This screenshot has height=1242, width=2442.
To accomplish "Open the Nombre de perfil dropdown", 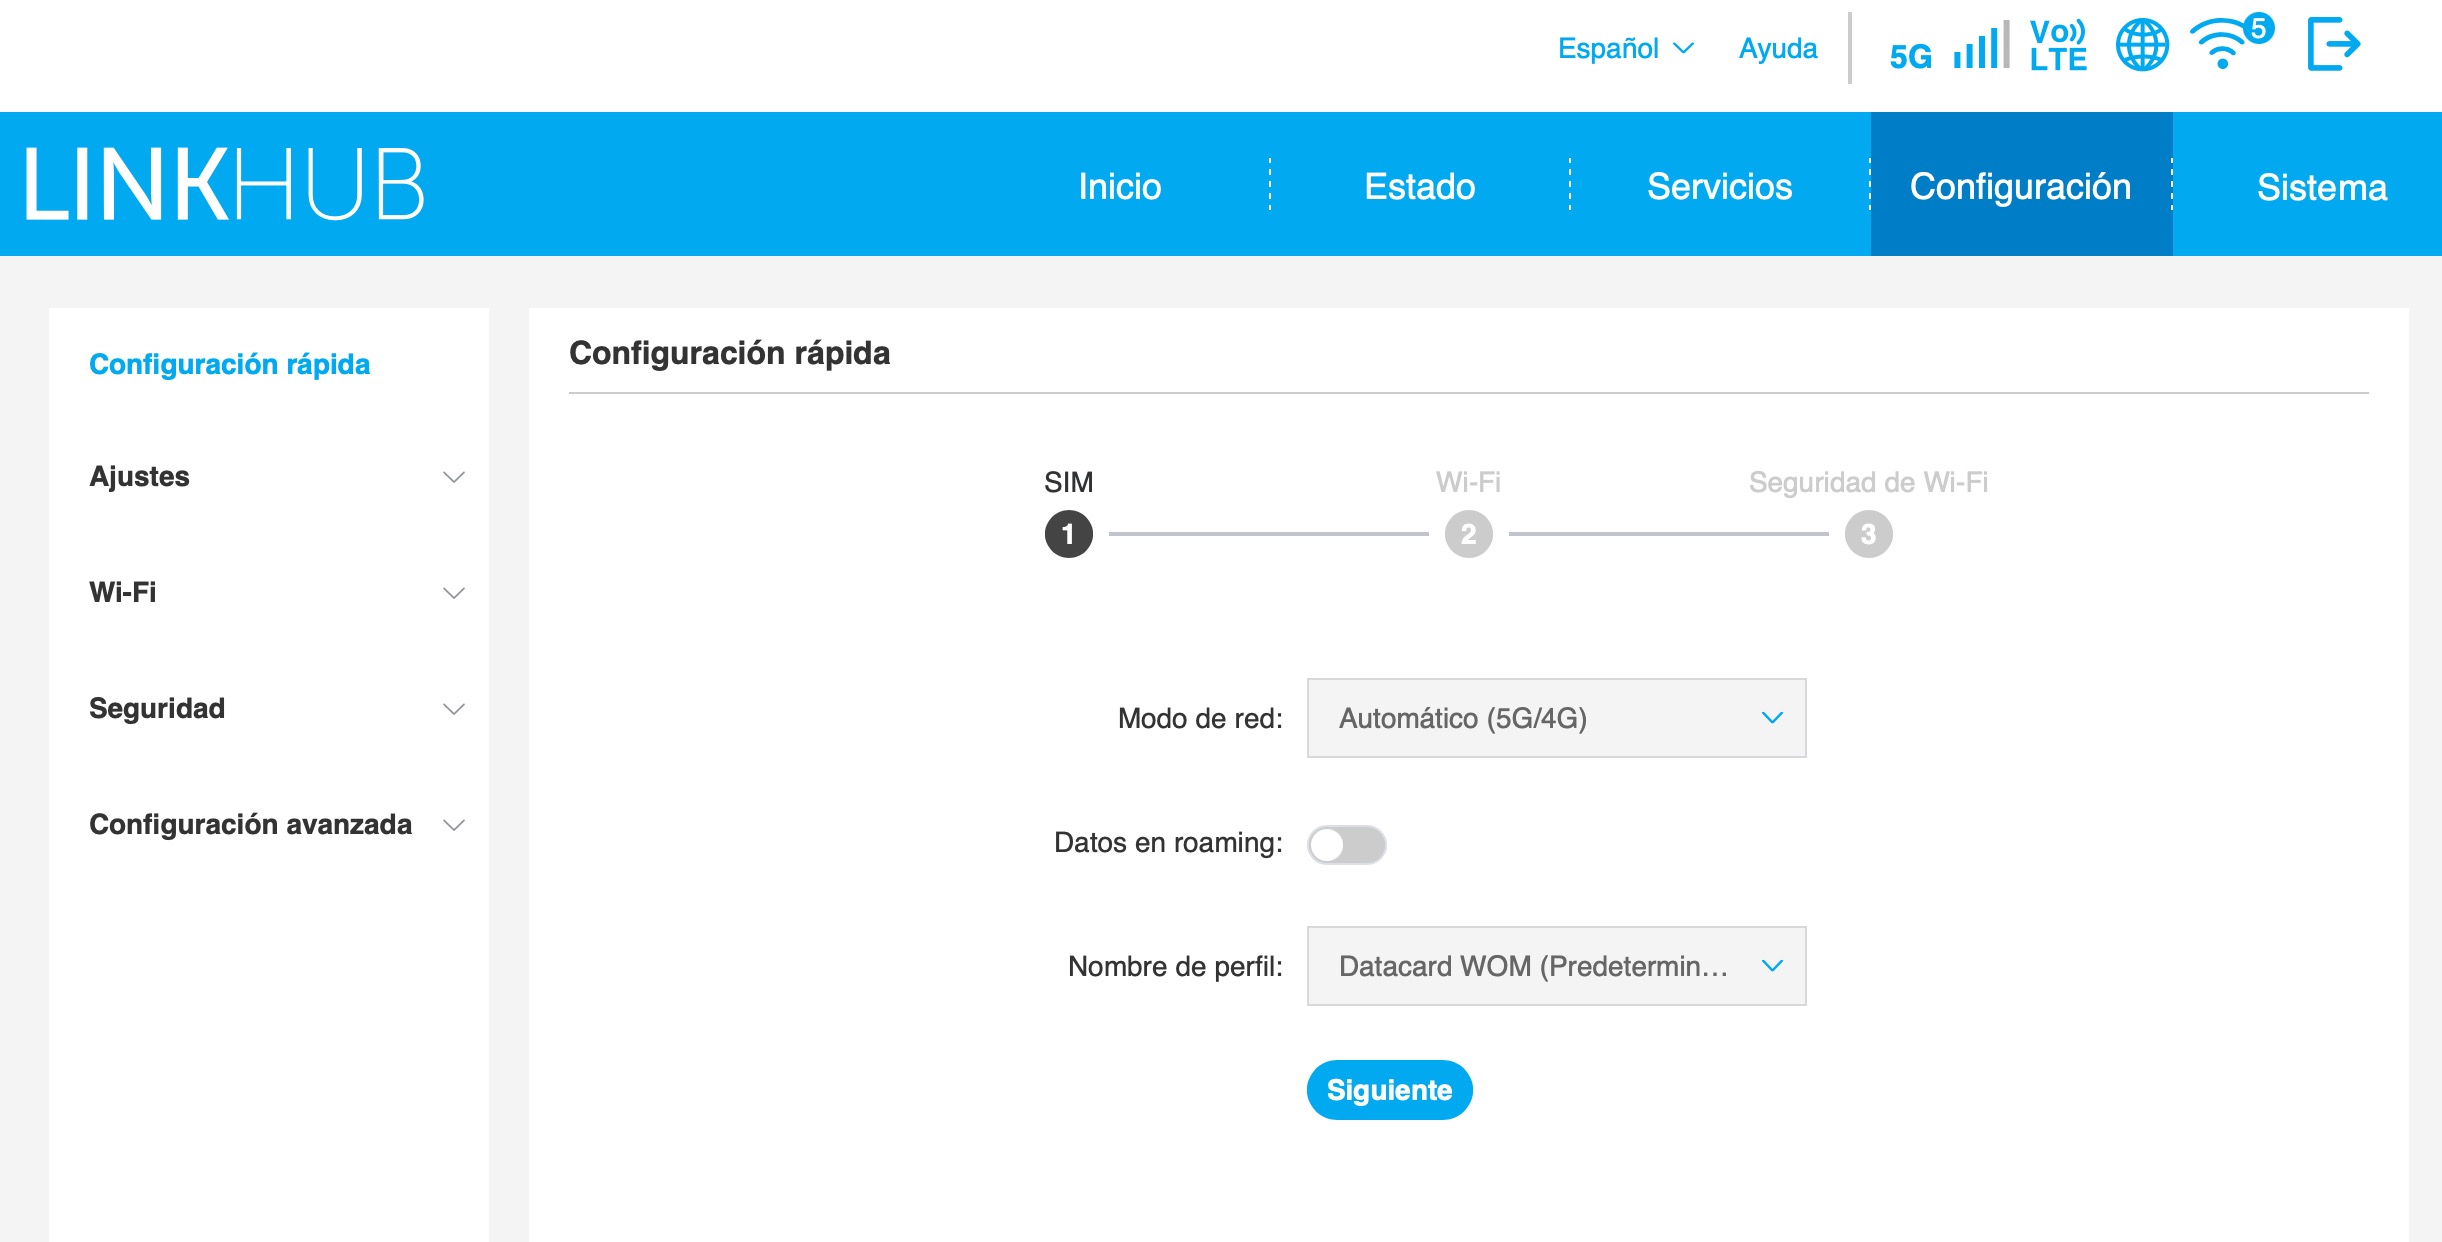I will pyautogui.click(x=1556, y=966).
